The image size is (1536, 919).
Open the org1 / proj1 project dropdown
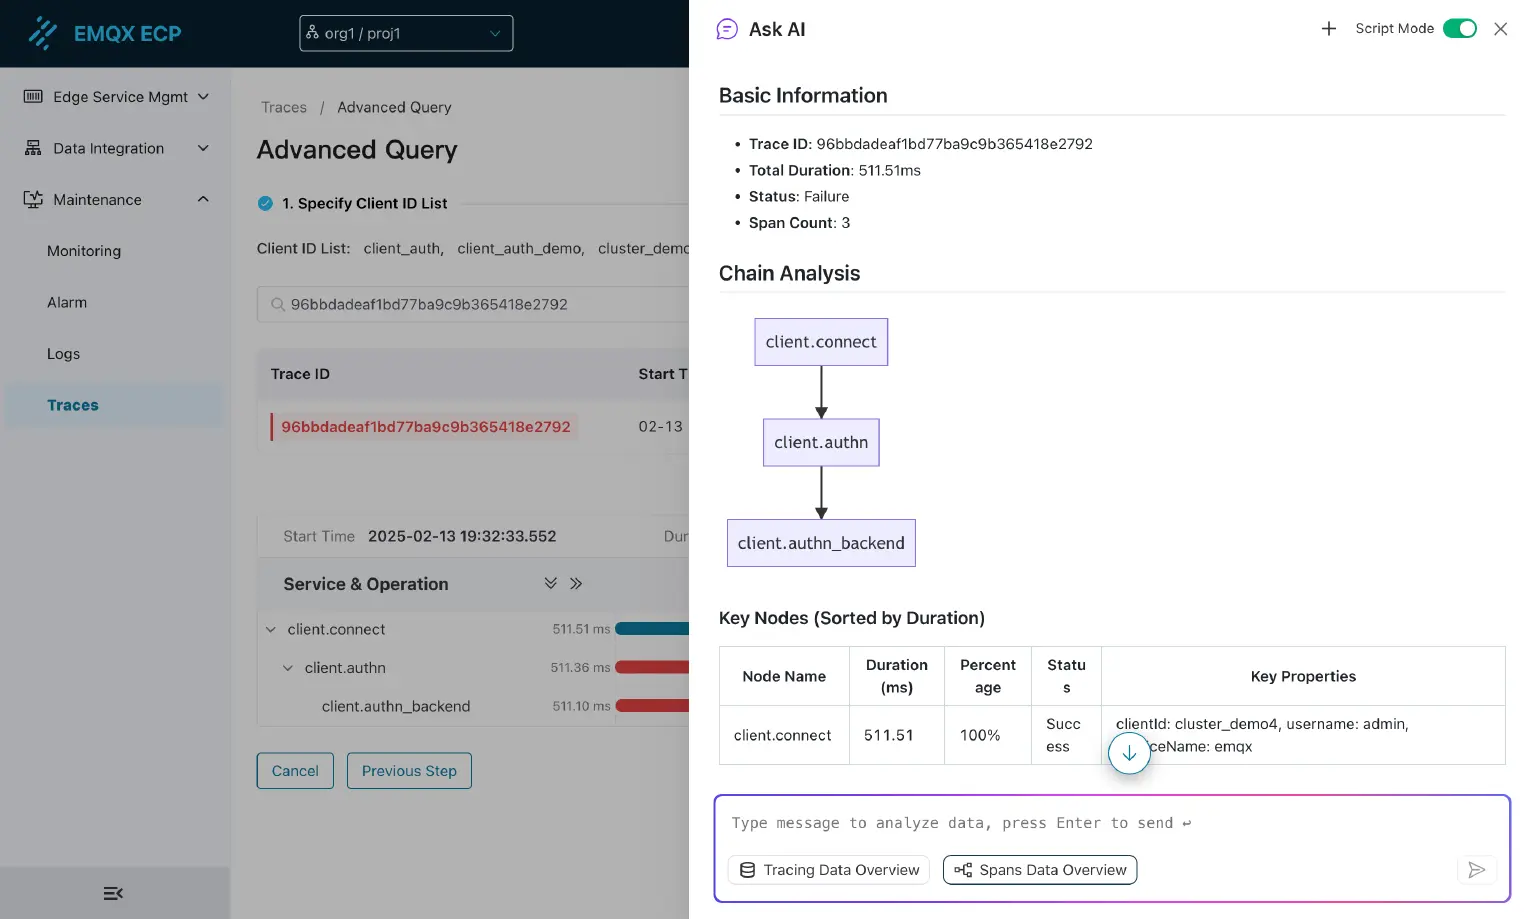(x=406, y=33)
